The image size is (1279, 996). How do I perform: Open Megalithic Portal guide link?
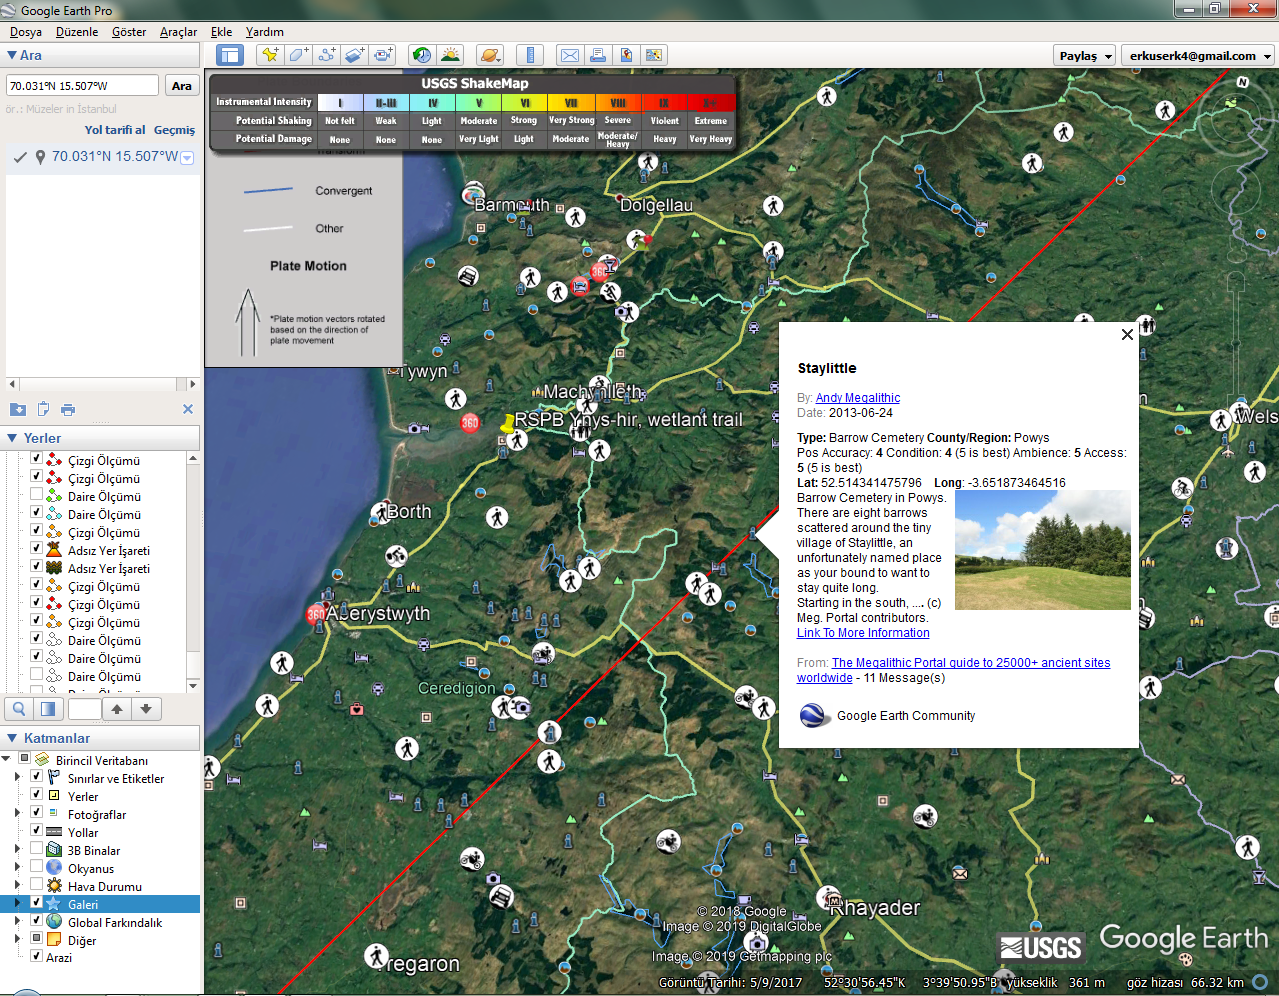(x=953, y=670)
